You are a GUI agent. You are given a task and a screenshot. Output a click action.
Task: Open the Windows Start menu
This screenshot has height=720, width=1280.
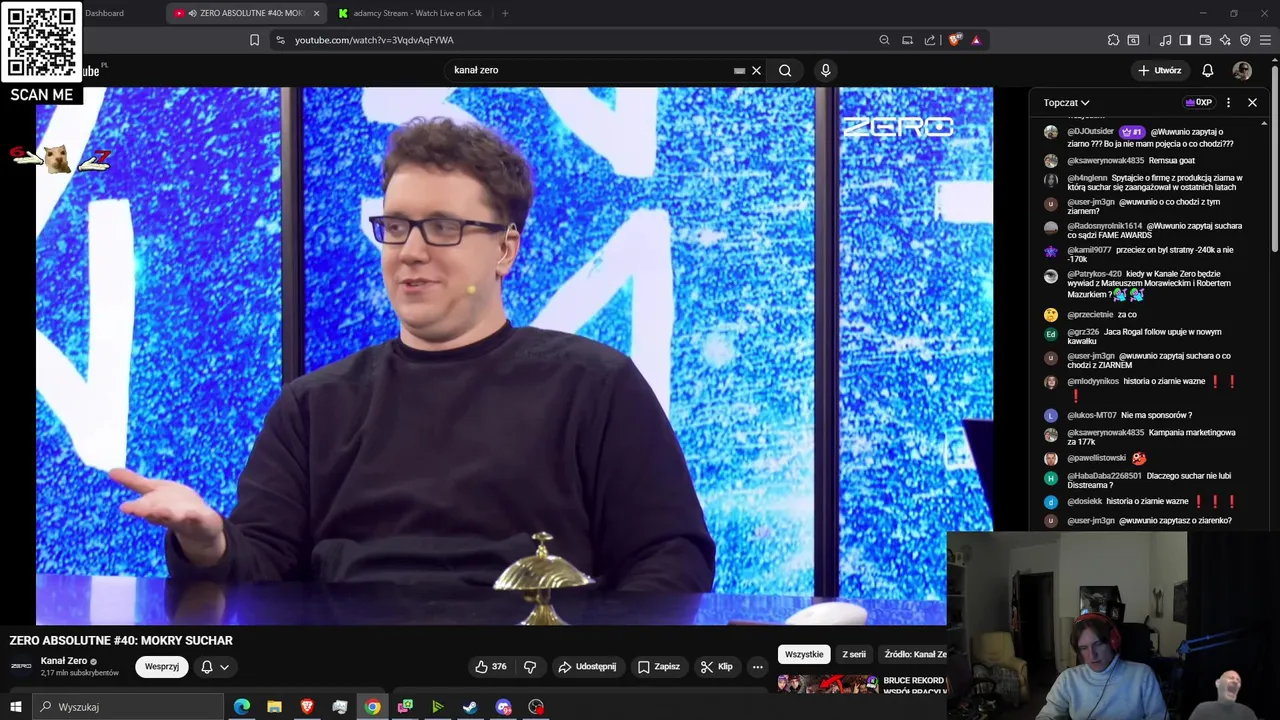coord(15,707)
